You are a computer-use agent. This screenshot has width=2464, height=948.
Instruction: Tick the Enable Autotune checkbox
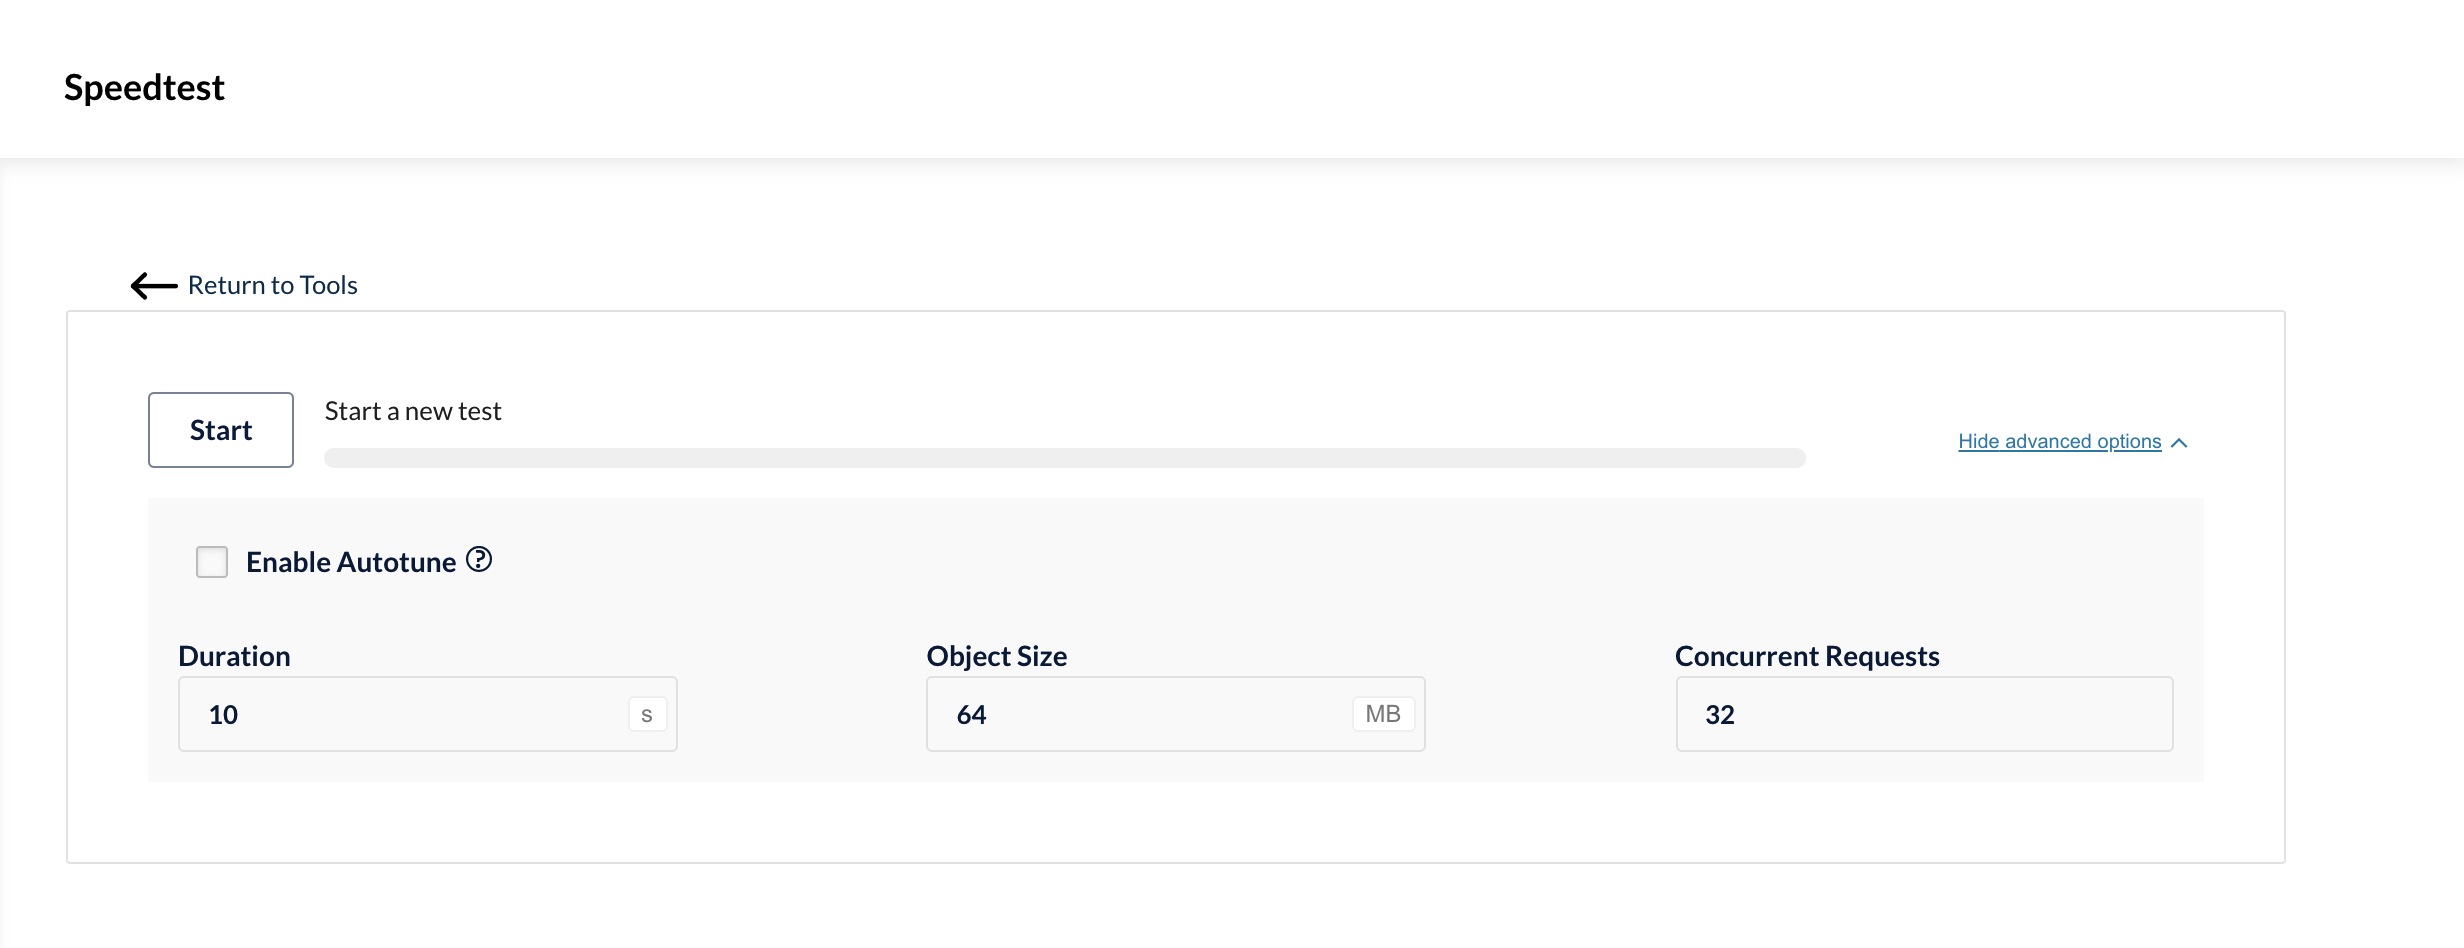click(212, 562)
